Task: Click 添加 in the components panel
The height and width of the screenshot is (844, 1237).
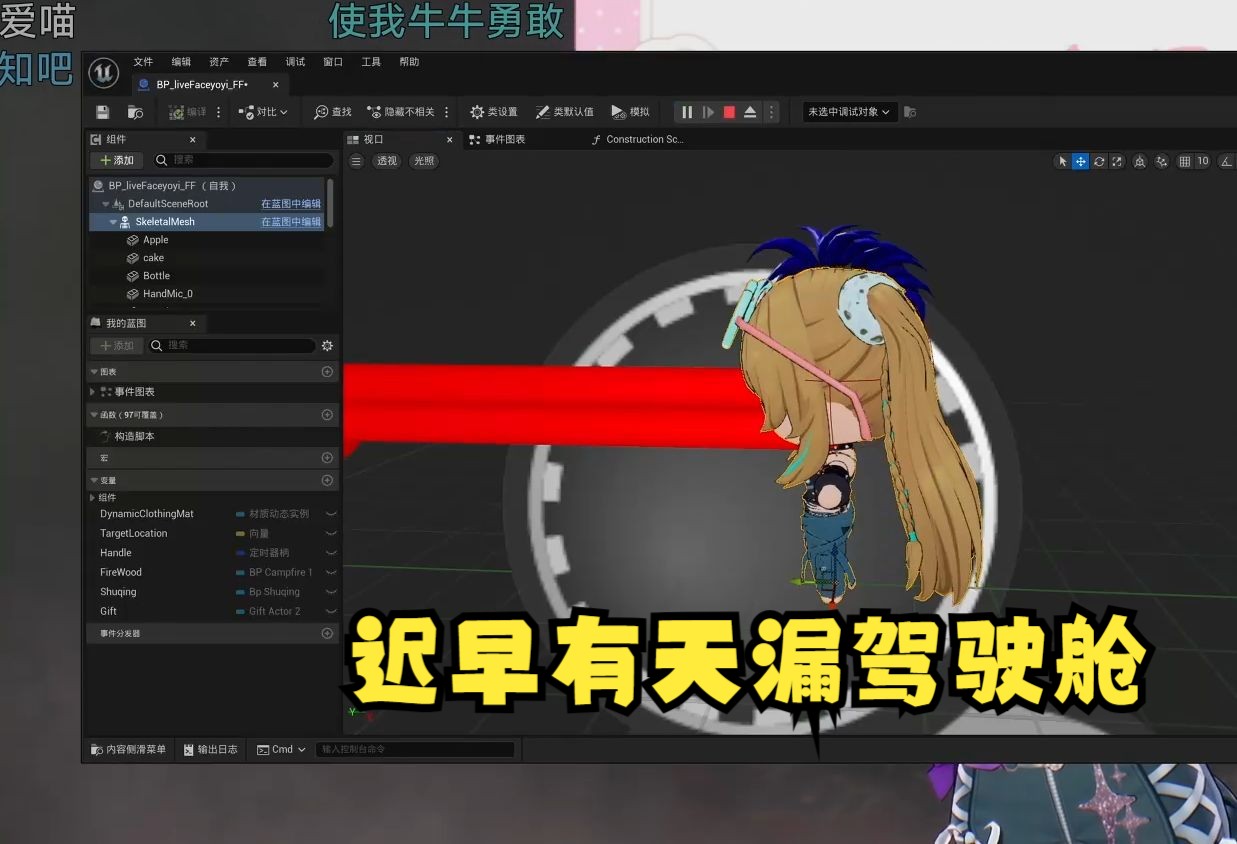Action: (x=117, y=160)
